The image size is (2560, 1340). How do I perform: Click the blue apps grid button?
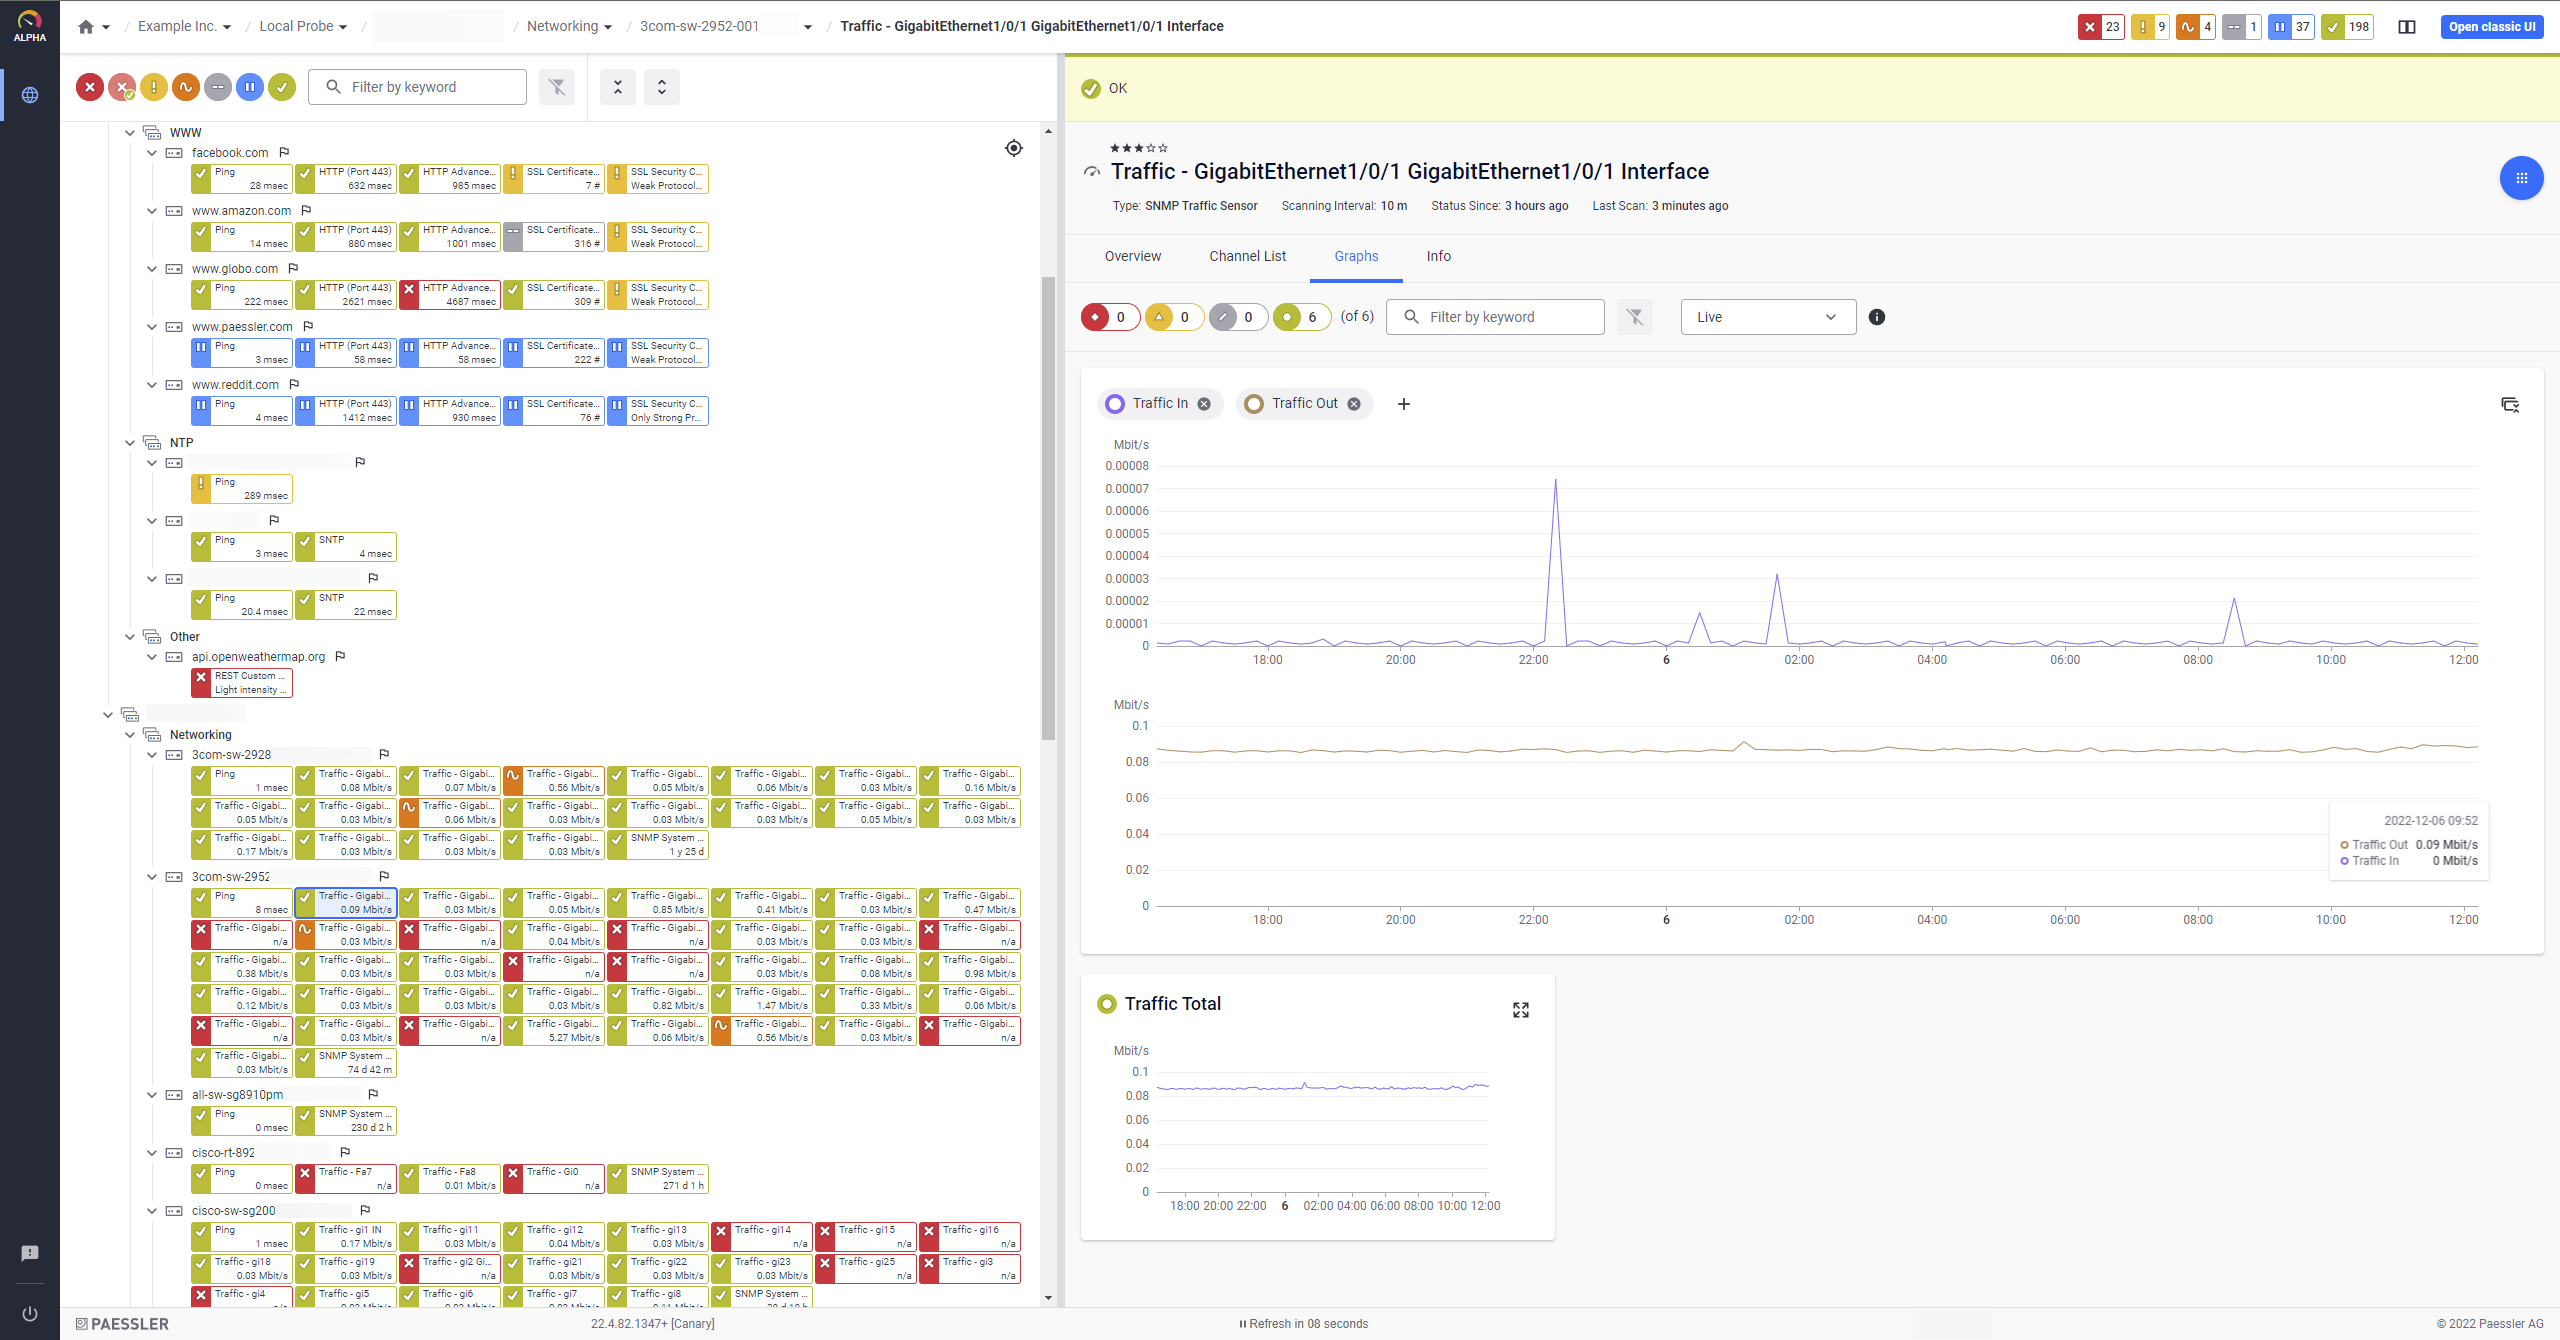point(2521,178)
